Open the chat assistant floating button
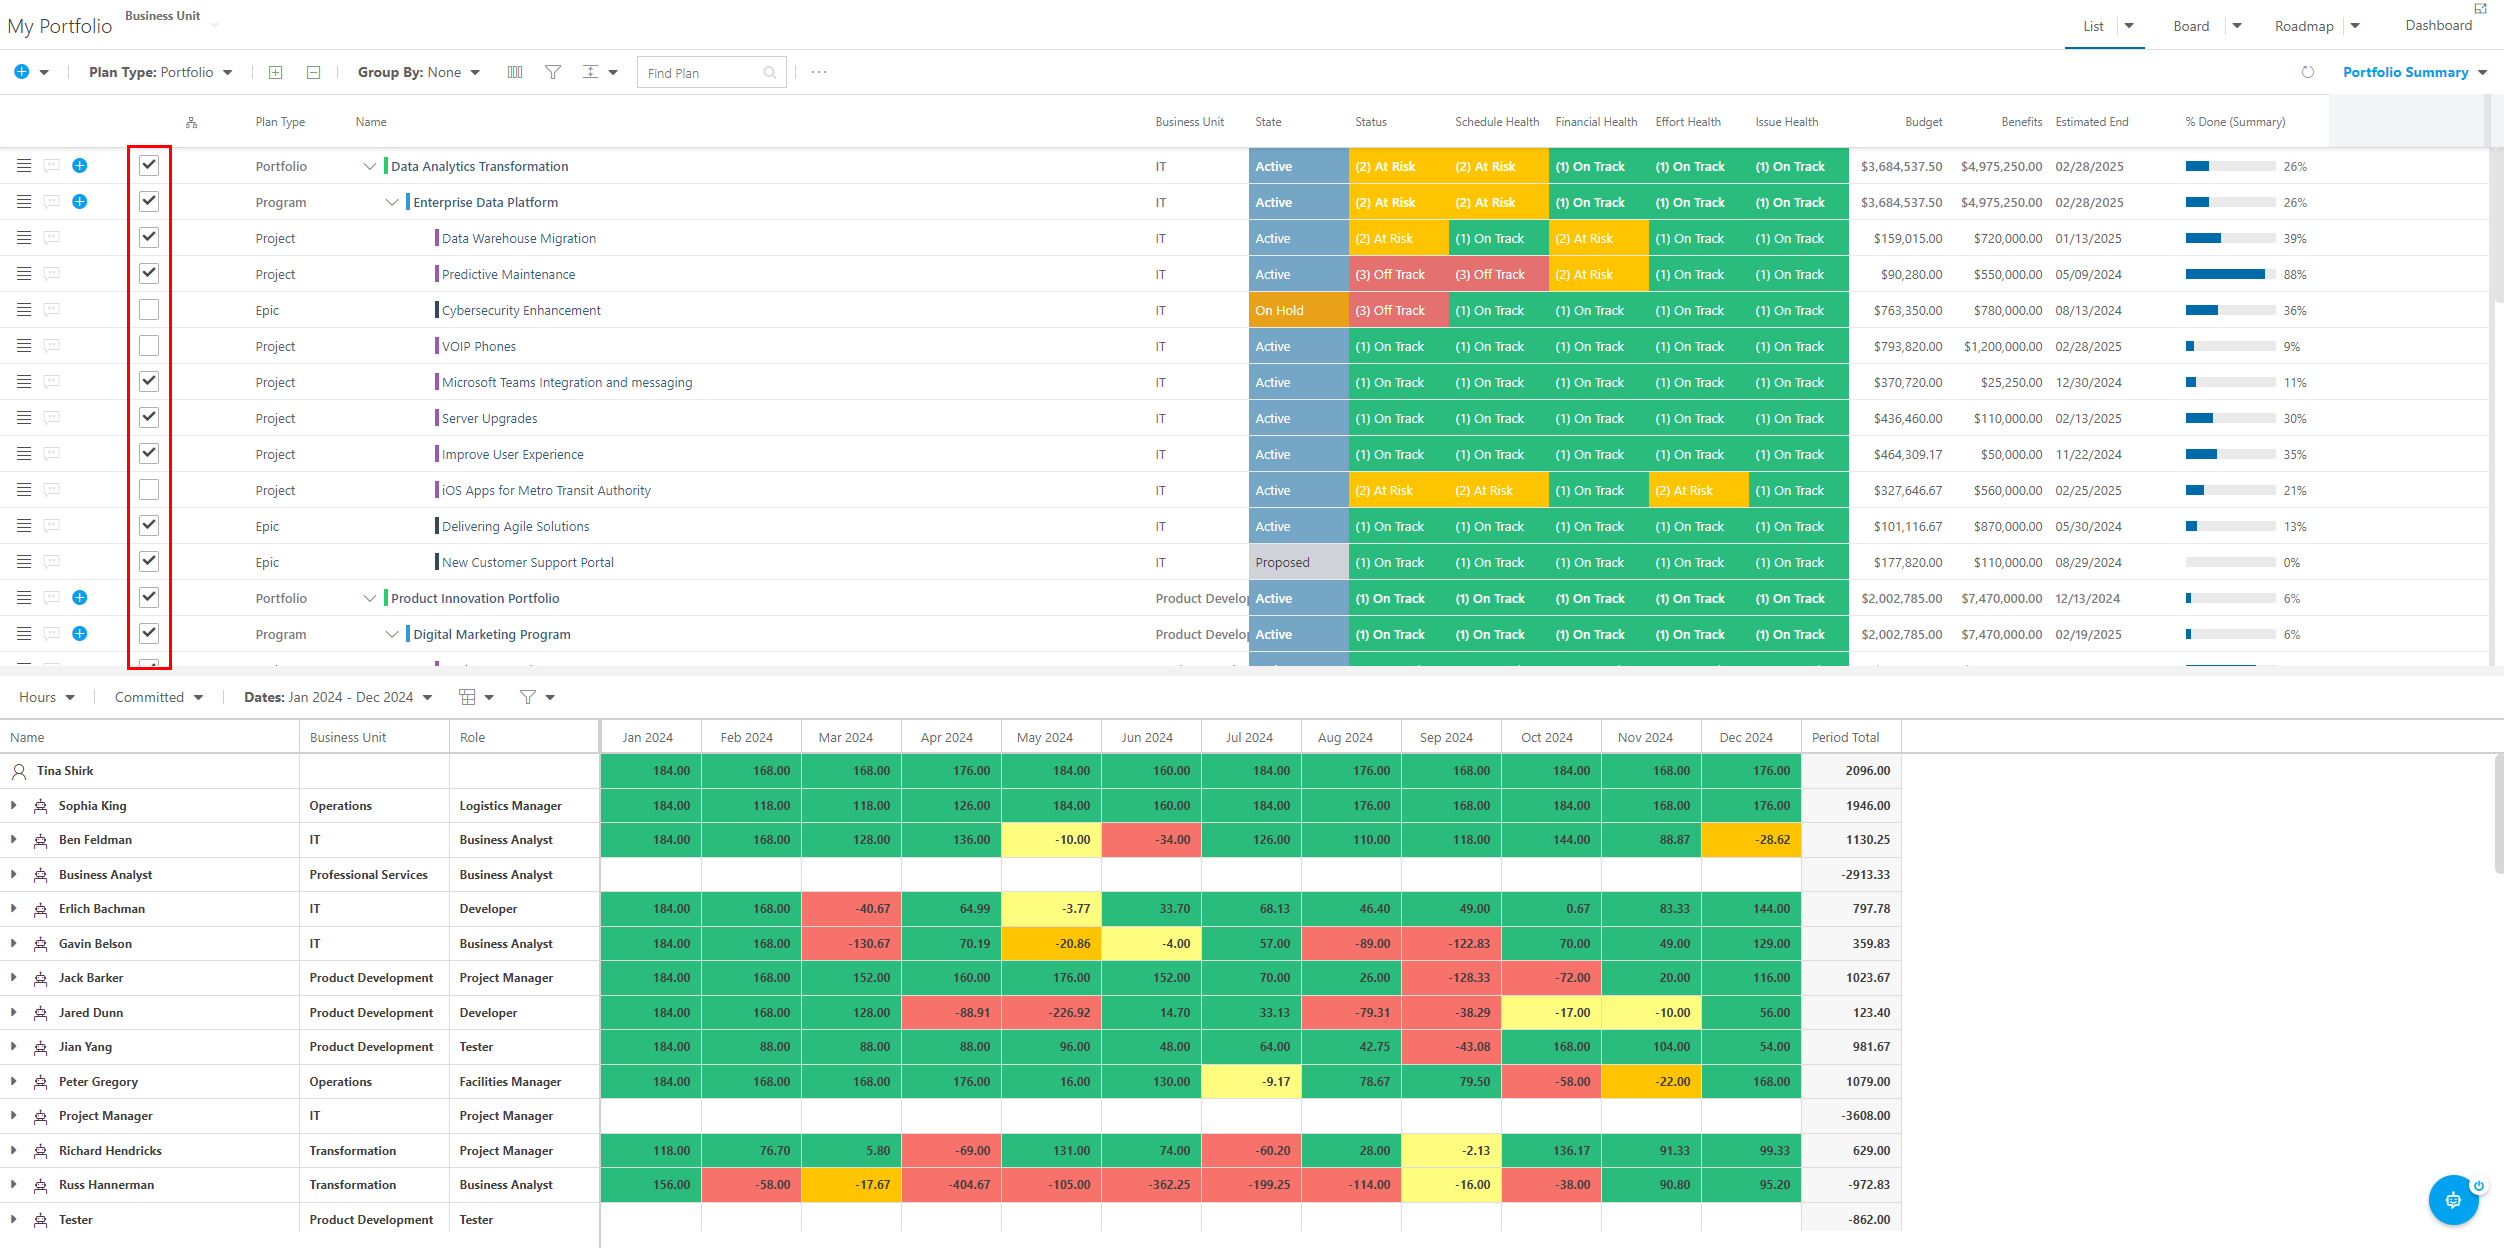 coord(2453,1200)
